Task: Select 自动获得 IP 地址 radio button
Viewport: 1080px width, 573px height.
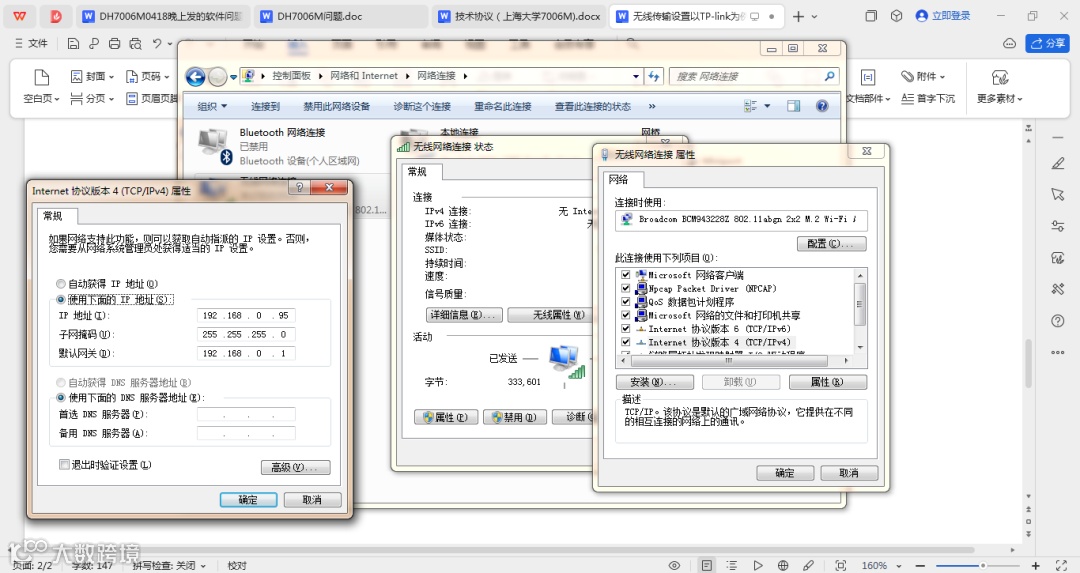Action: pos(61,284)
